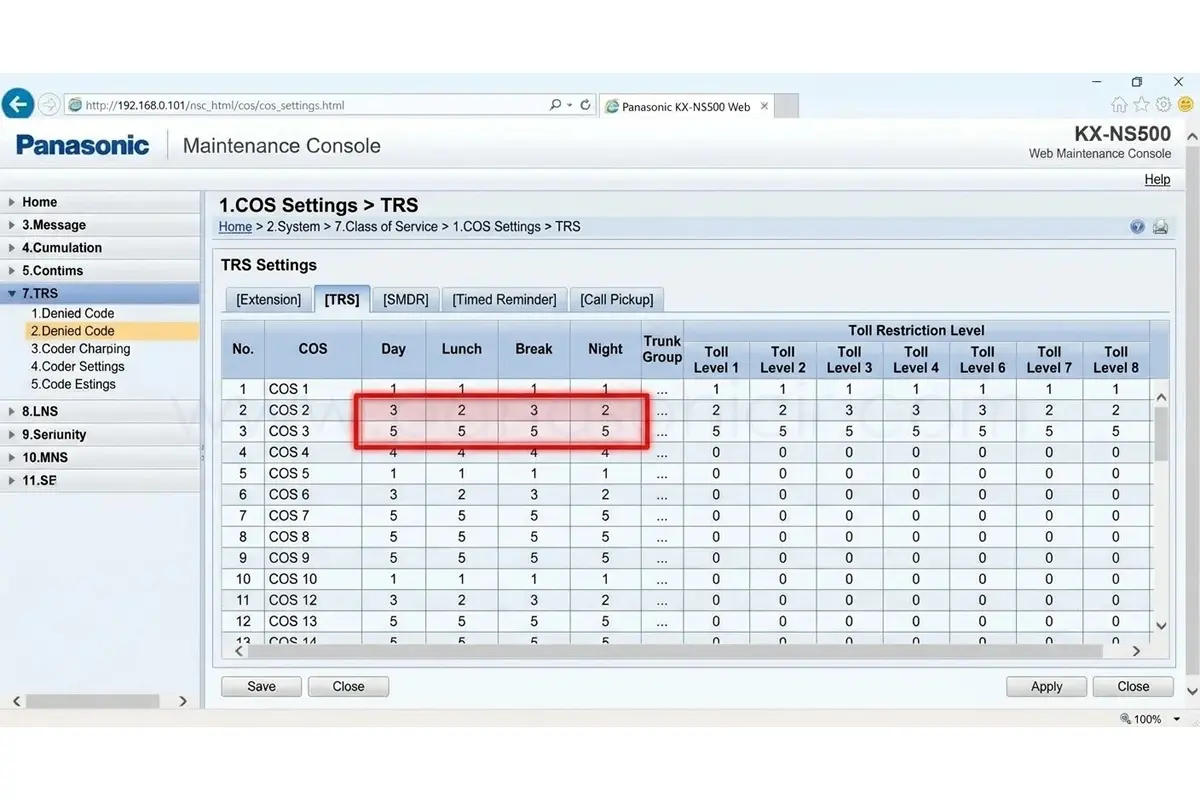Click the search magnifier in address bar
Viewport: 1200px width, 800px height.
[x=555, y=105]
